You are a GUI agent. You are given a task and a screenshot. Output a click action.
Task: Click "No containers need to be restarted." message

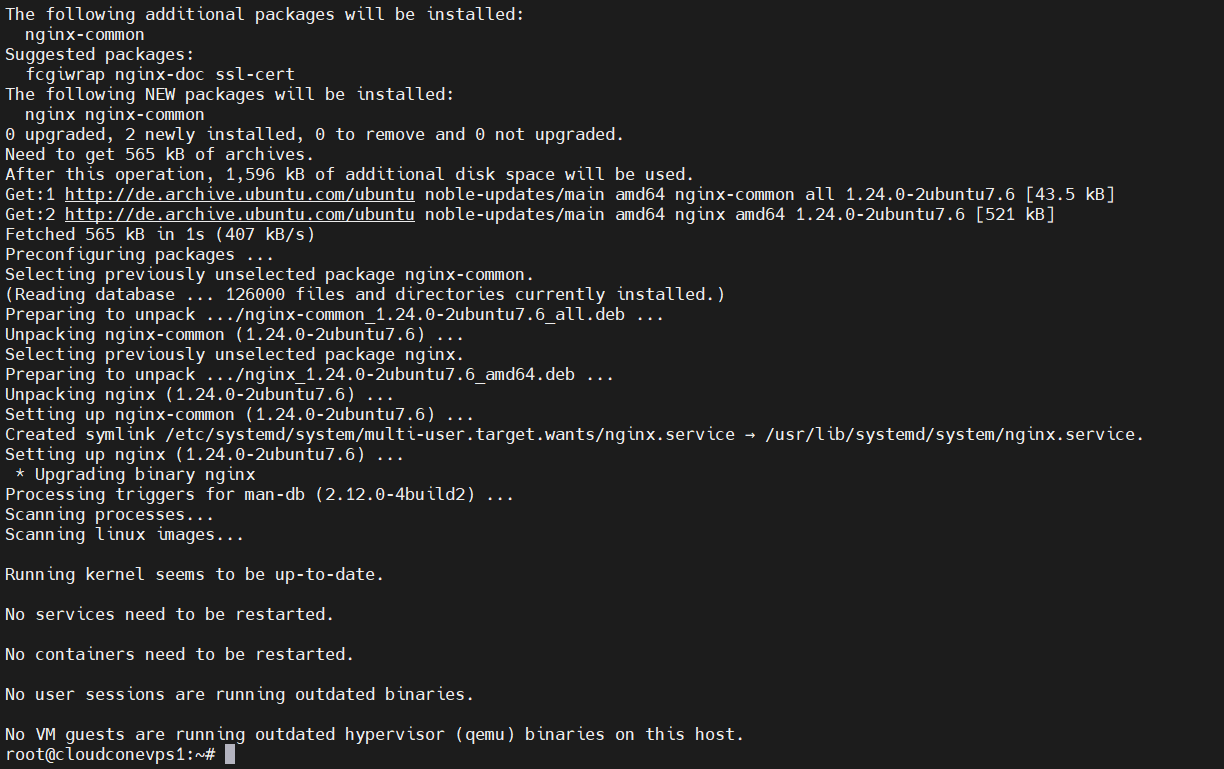(179, 654)
